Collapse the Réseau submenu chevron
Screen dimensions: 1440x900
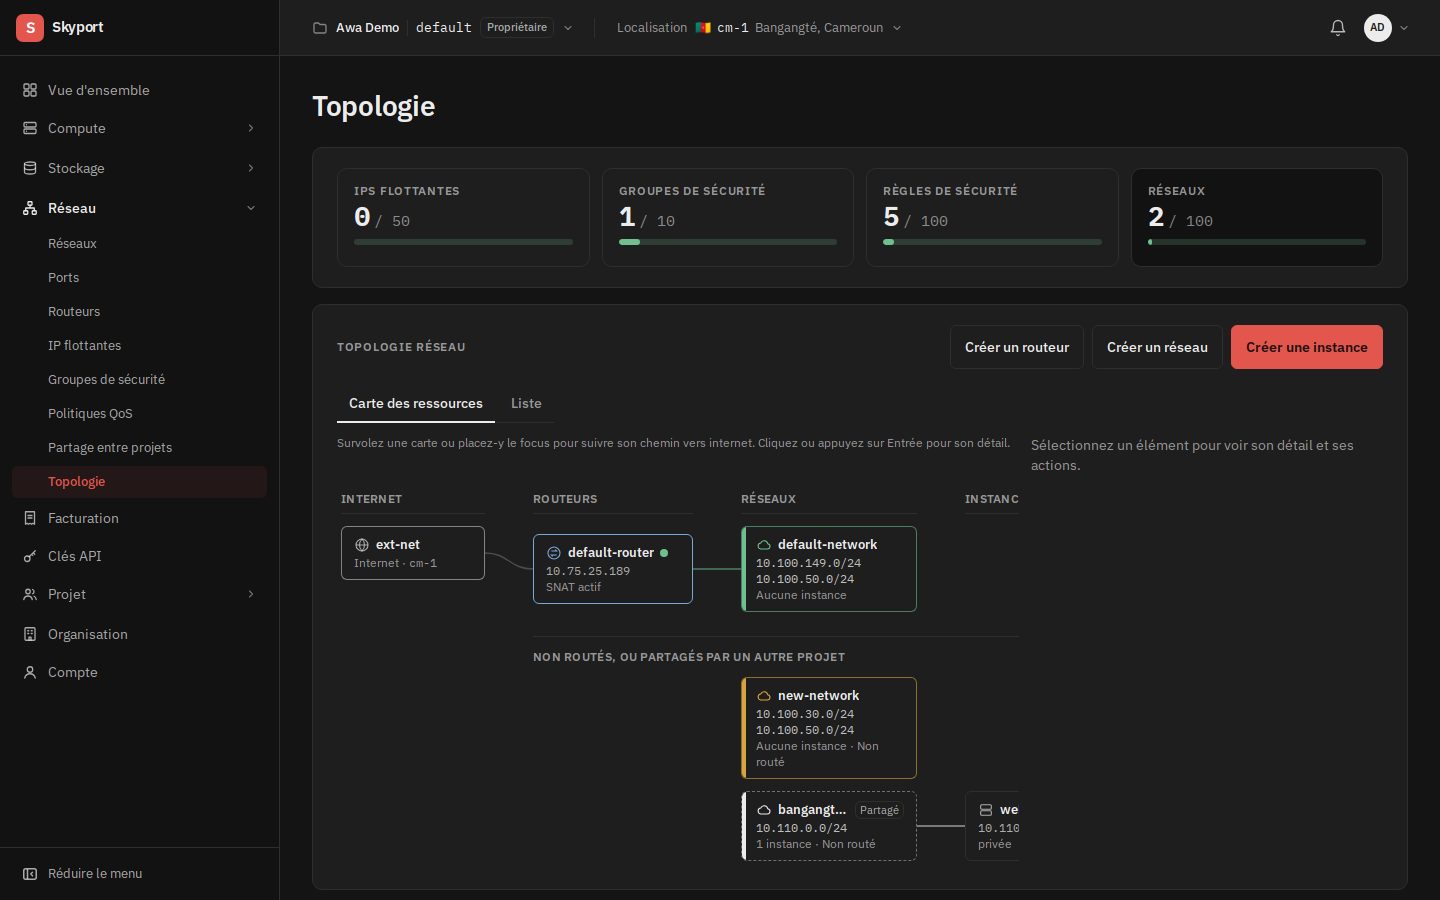point(251,208)
